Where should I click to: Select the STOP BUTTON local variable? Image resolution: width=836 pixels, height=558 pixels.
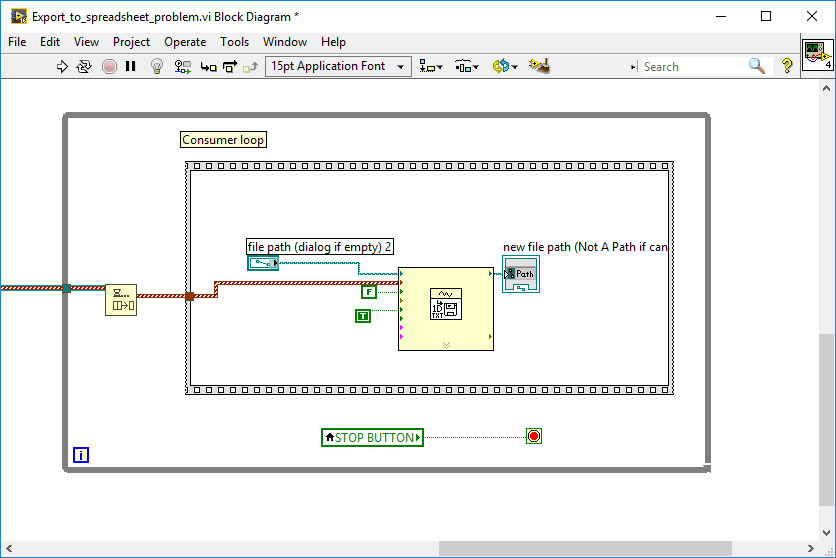point(372,438)
